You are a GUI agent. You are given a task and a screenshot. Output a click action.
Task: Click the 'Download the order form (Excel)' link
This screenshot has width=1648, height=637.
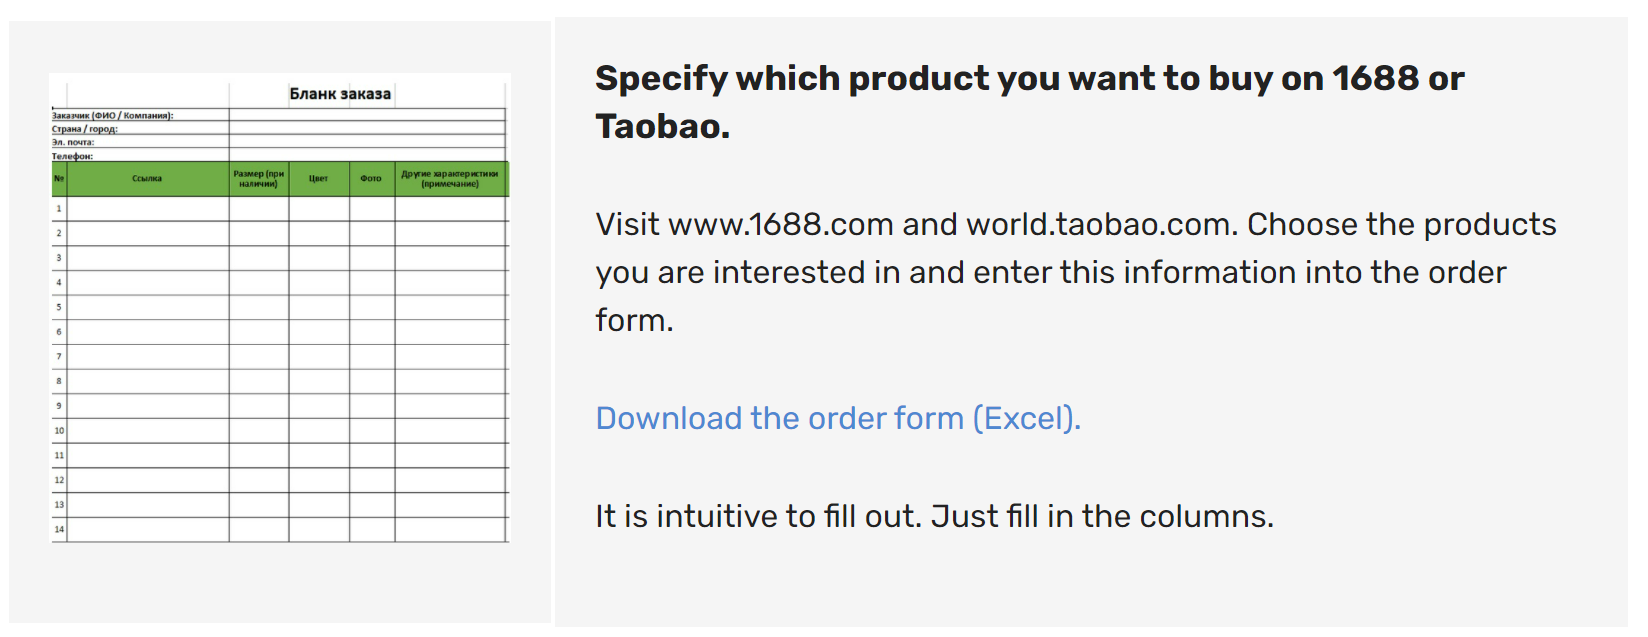(x=838, y=418)
